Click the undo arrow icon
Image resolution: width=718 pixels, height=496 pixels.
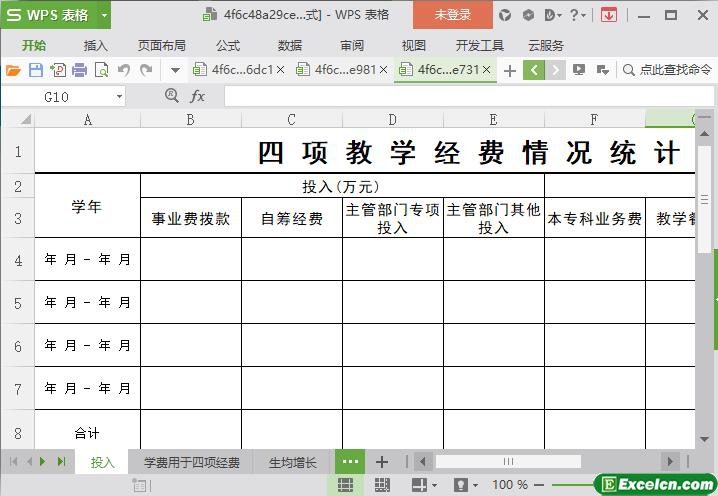(x=124, y=70)
